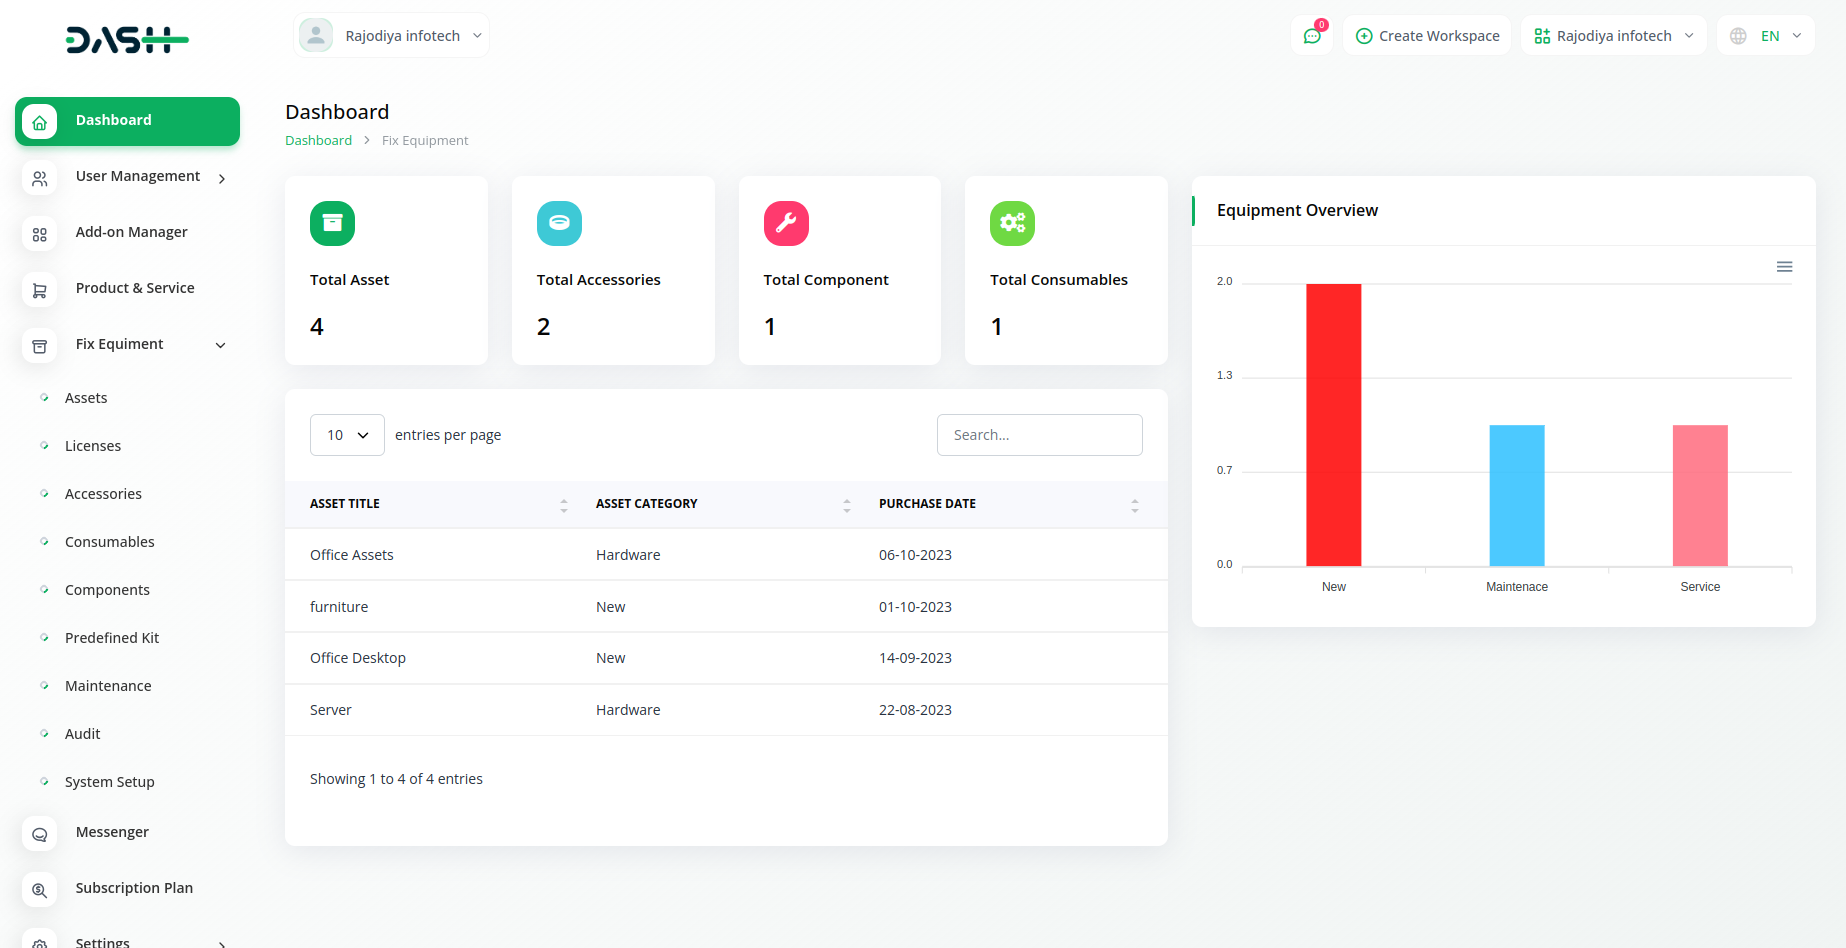Click the Add-on Manager grid icon
1846x948 pixels.
40,234
